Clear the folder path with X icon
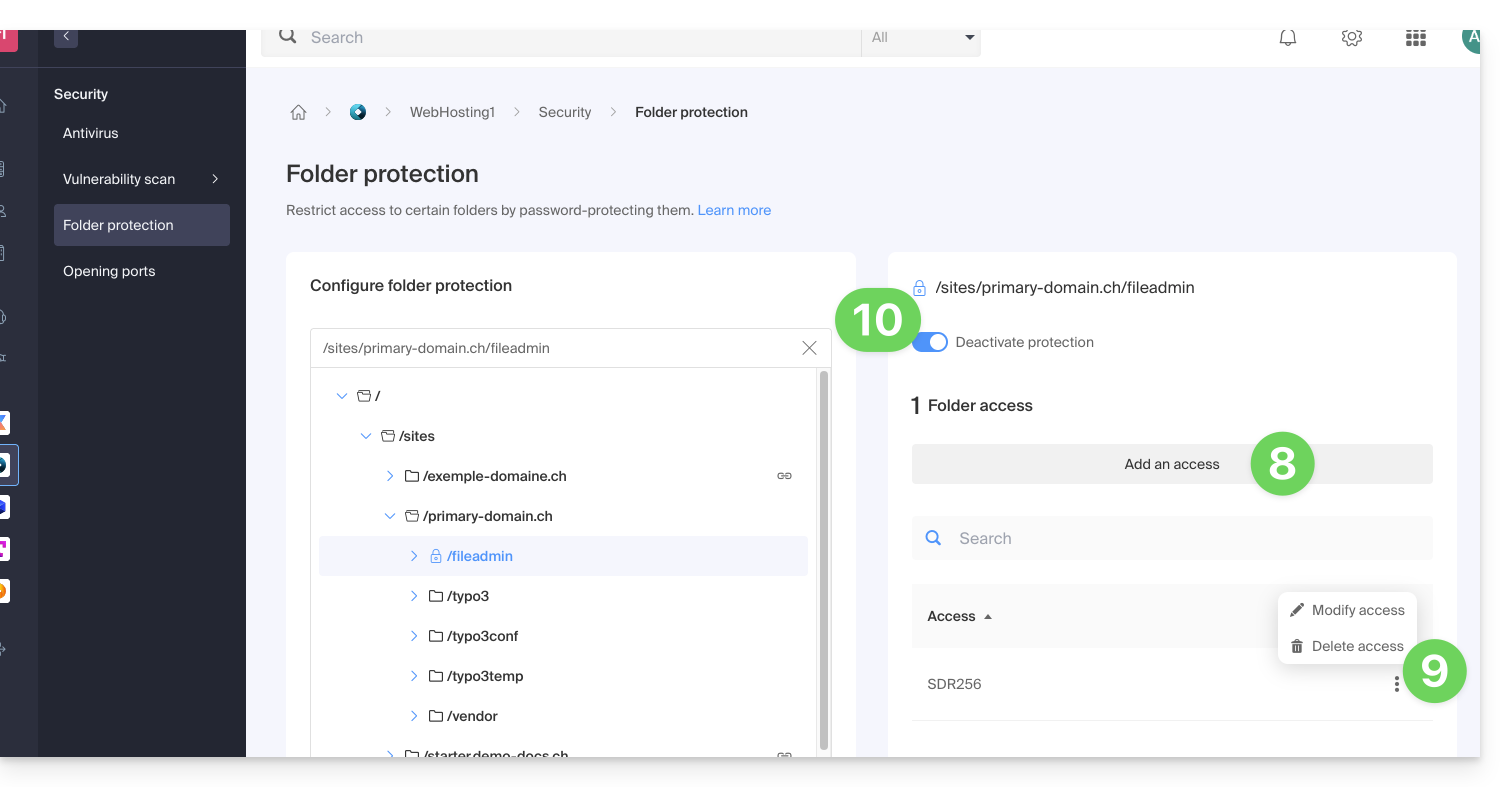 click(x=809, y=348)
